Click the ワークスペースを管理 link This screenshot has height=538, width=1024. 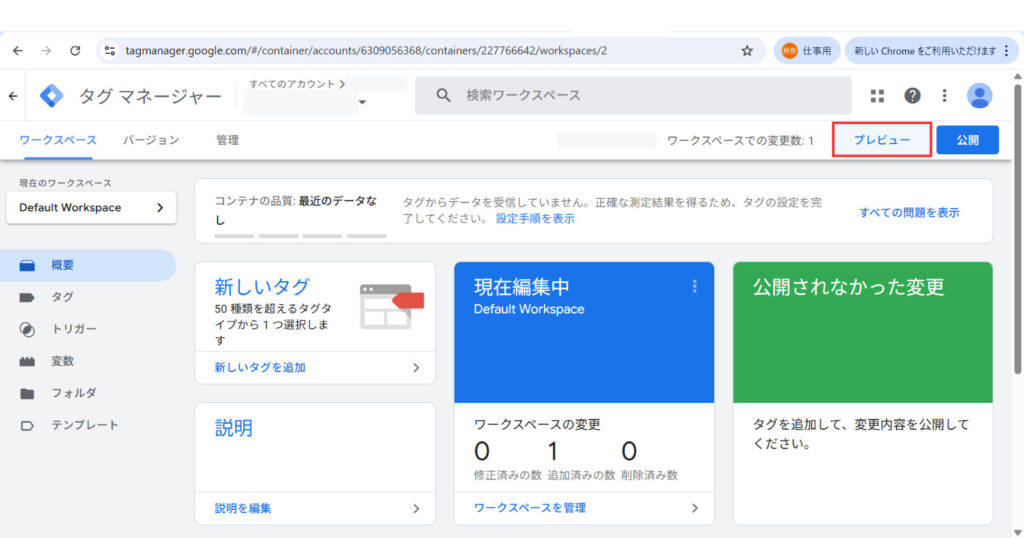pos(530,507)
